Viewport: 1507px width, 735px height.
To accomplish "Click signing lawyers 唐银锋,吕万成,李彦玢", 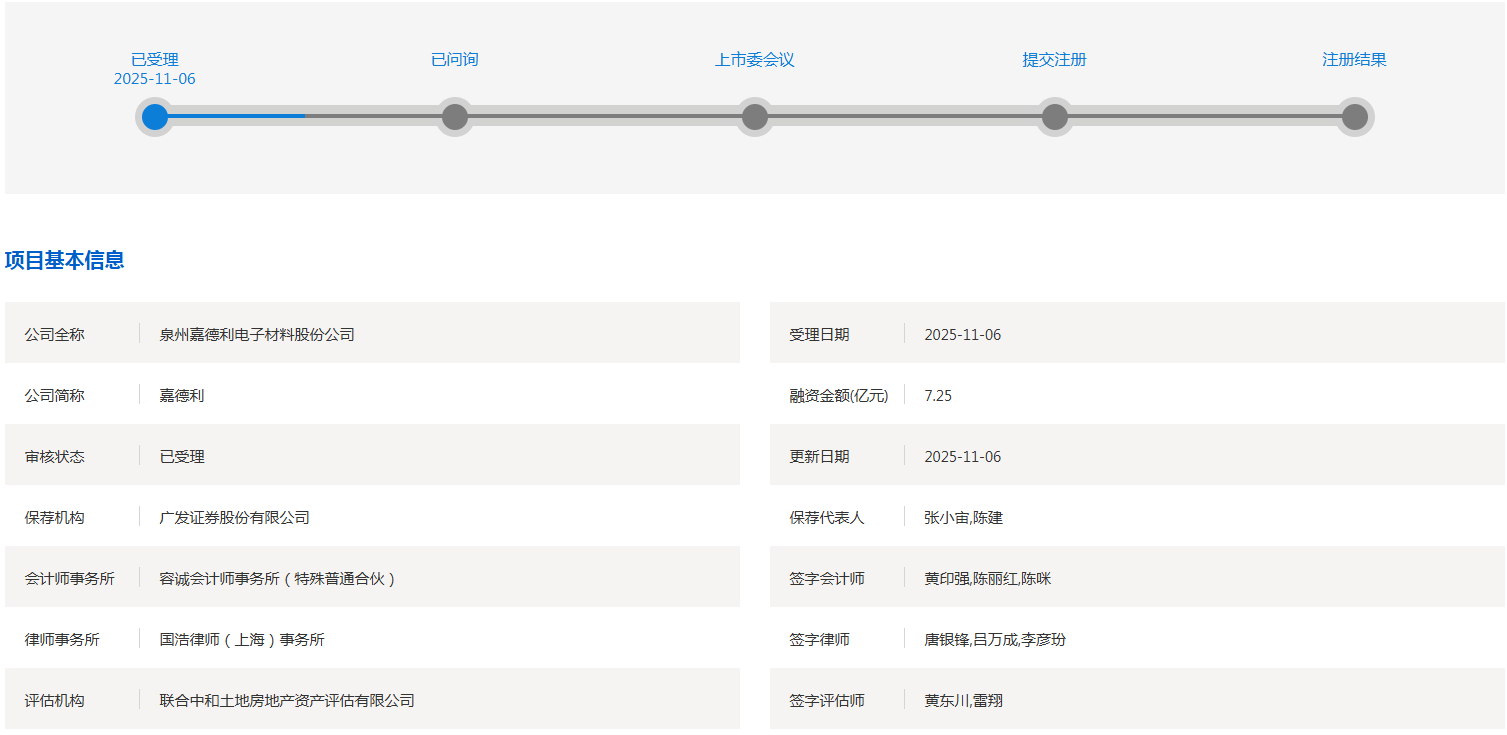I will (x=995, y=640).
